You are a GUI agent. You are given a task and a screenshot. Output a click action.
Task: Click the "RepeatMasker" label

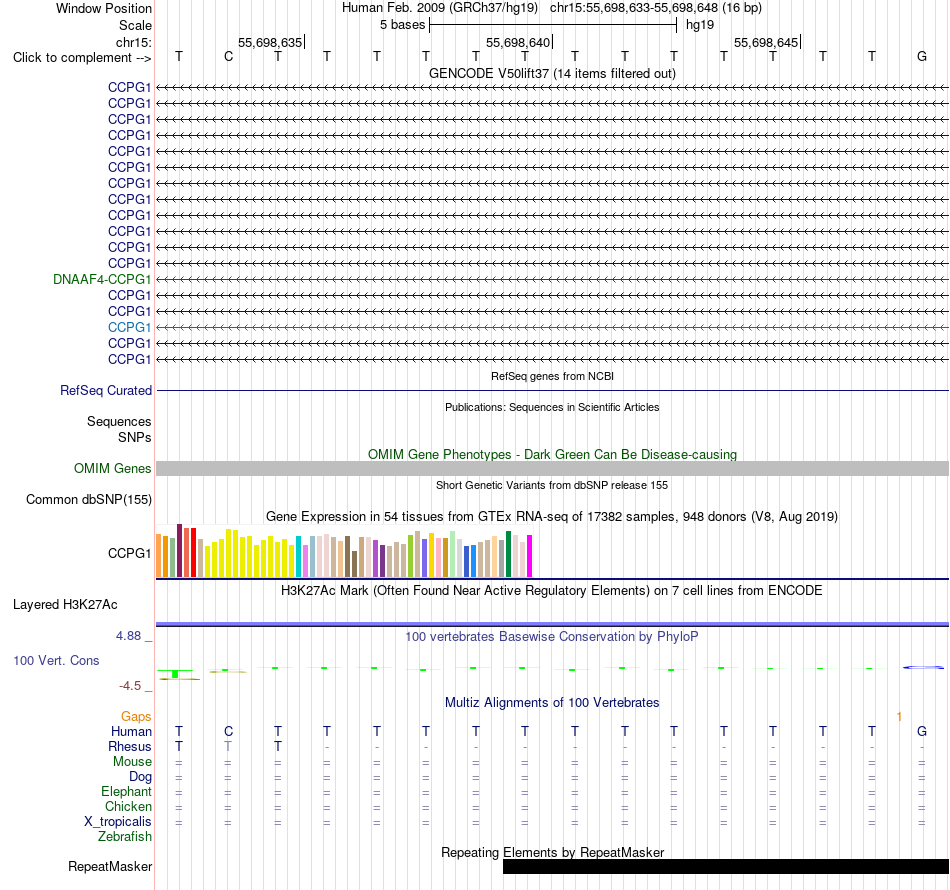tap(110, 867)
